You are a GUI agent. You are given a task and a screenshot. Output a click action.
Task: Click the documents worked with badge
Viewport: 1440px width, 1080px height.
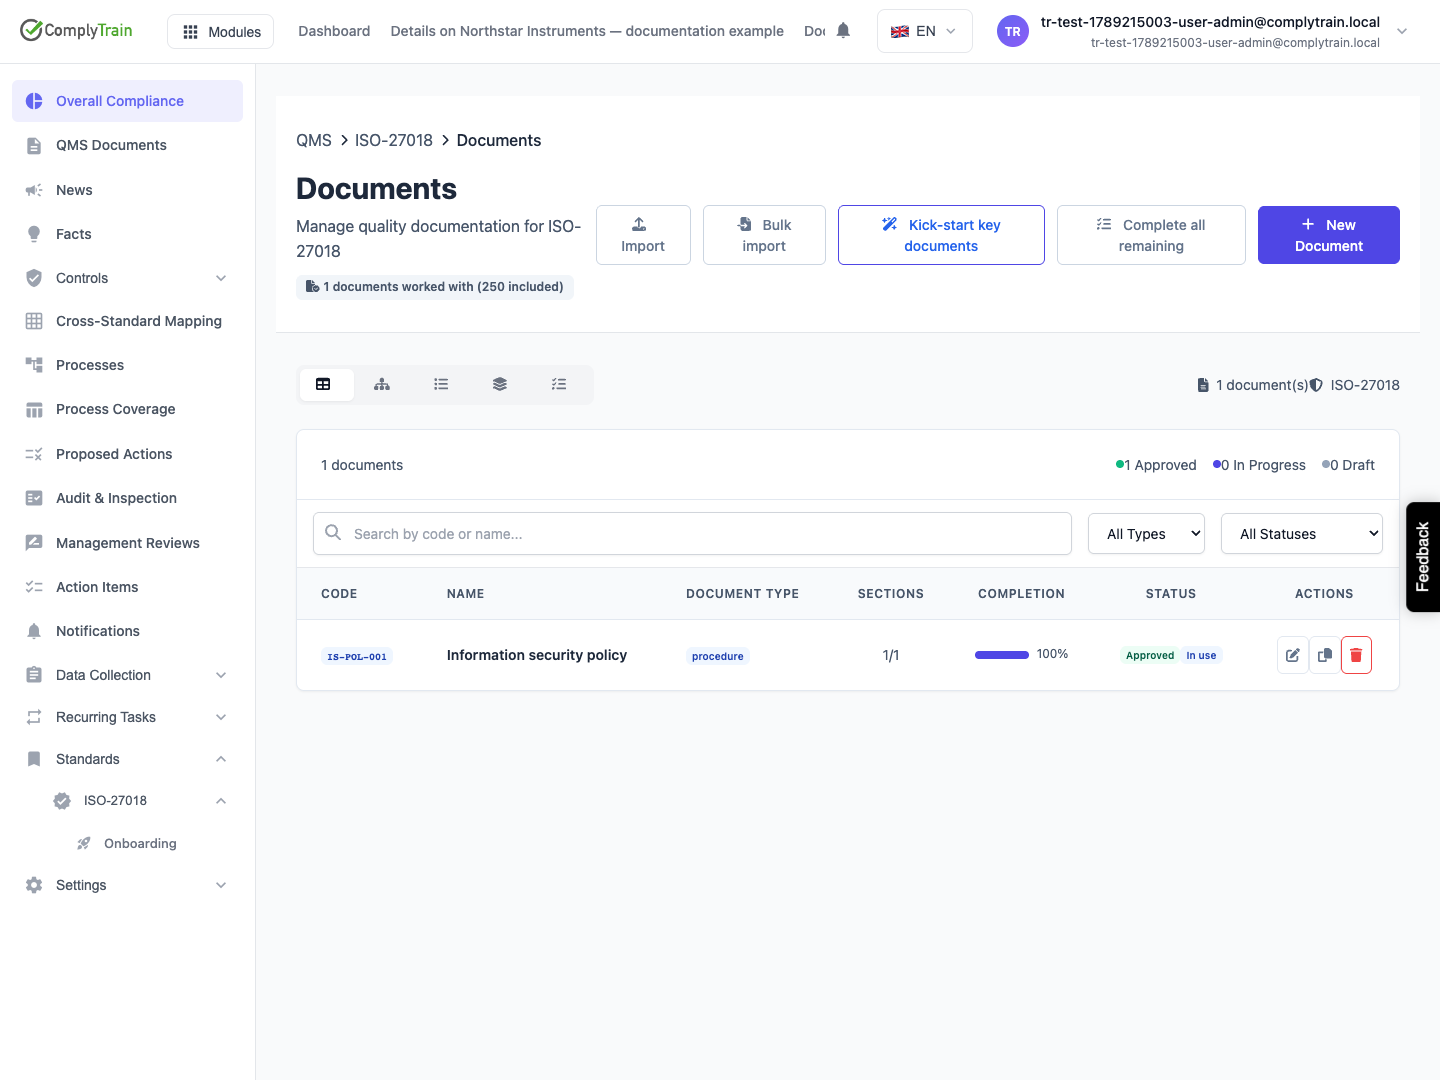pyautogui.click(x=435, y=287)
